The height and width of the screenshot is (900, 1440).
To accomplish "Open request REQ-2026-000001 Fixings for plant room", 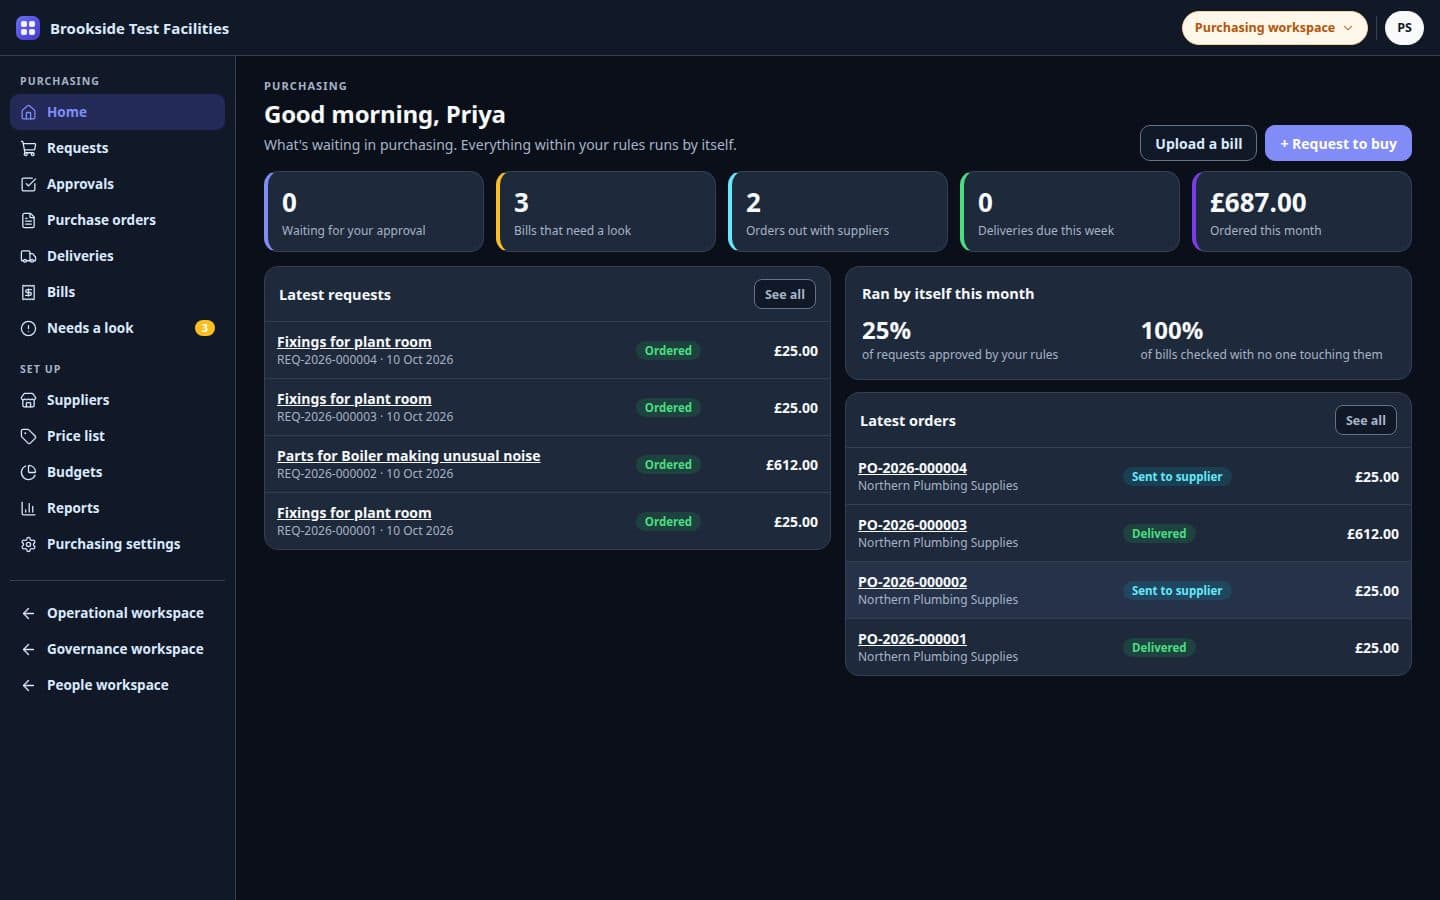I will pyautogui.click(x=354, y=513).
